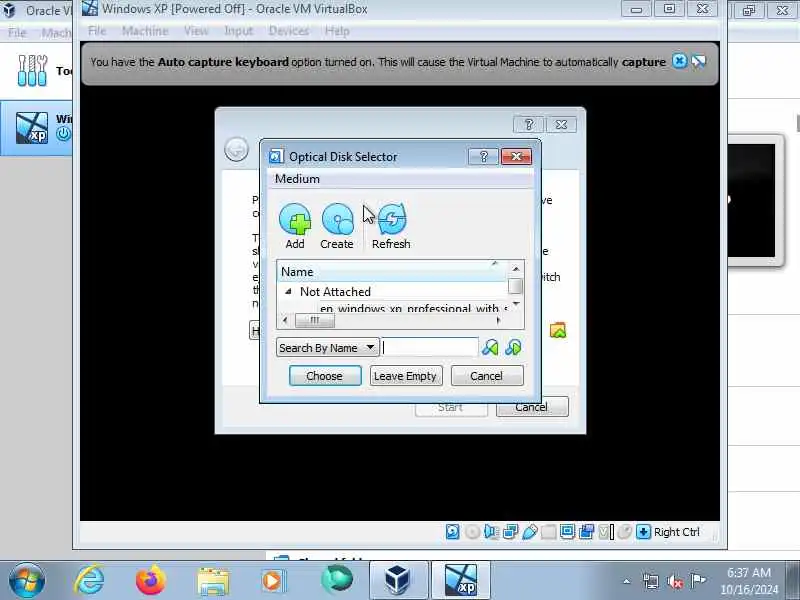Click the hard disk activity status icon
Viewport: 800px width, 600px height.
click(453, 532)
